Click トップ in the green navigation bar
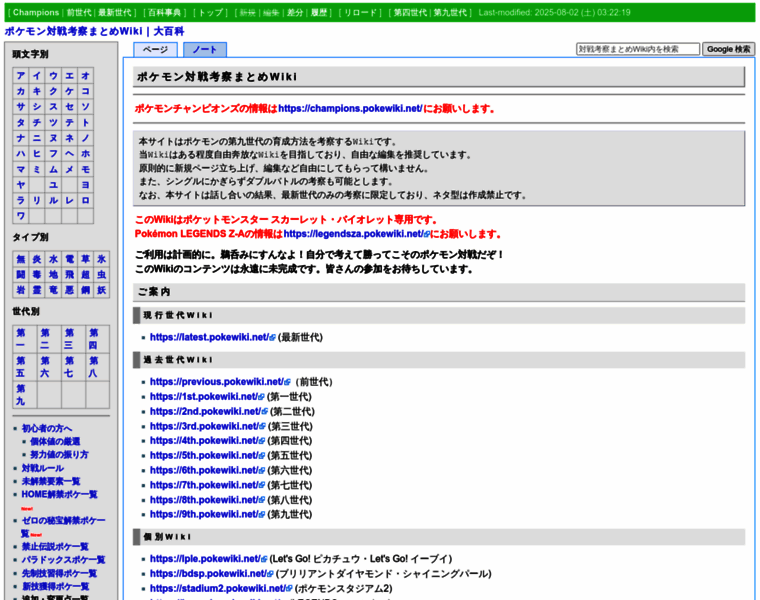Viewport: 760px width, 600px height. [x=211, y=13]
